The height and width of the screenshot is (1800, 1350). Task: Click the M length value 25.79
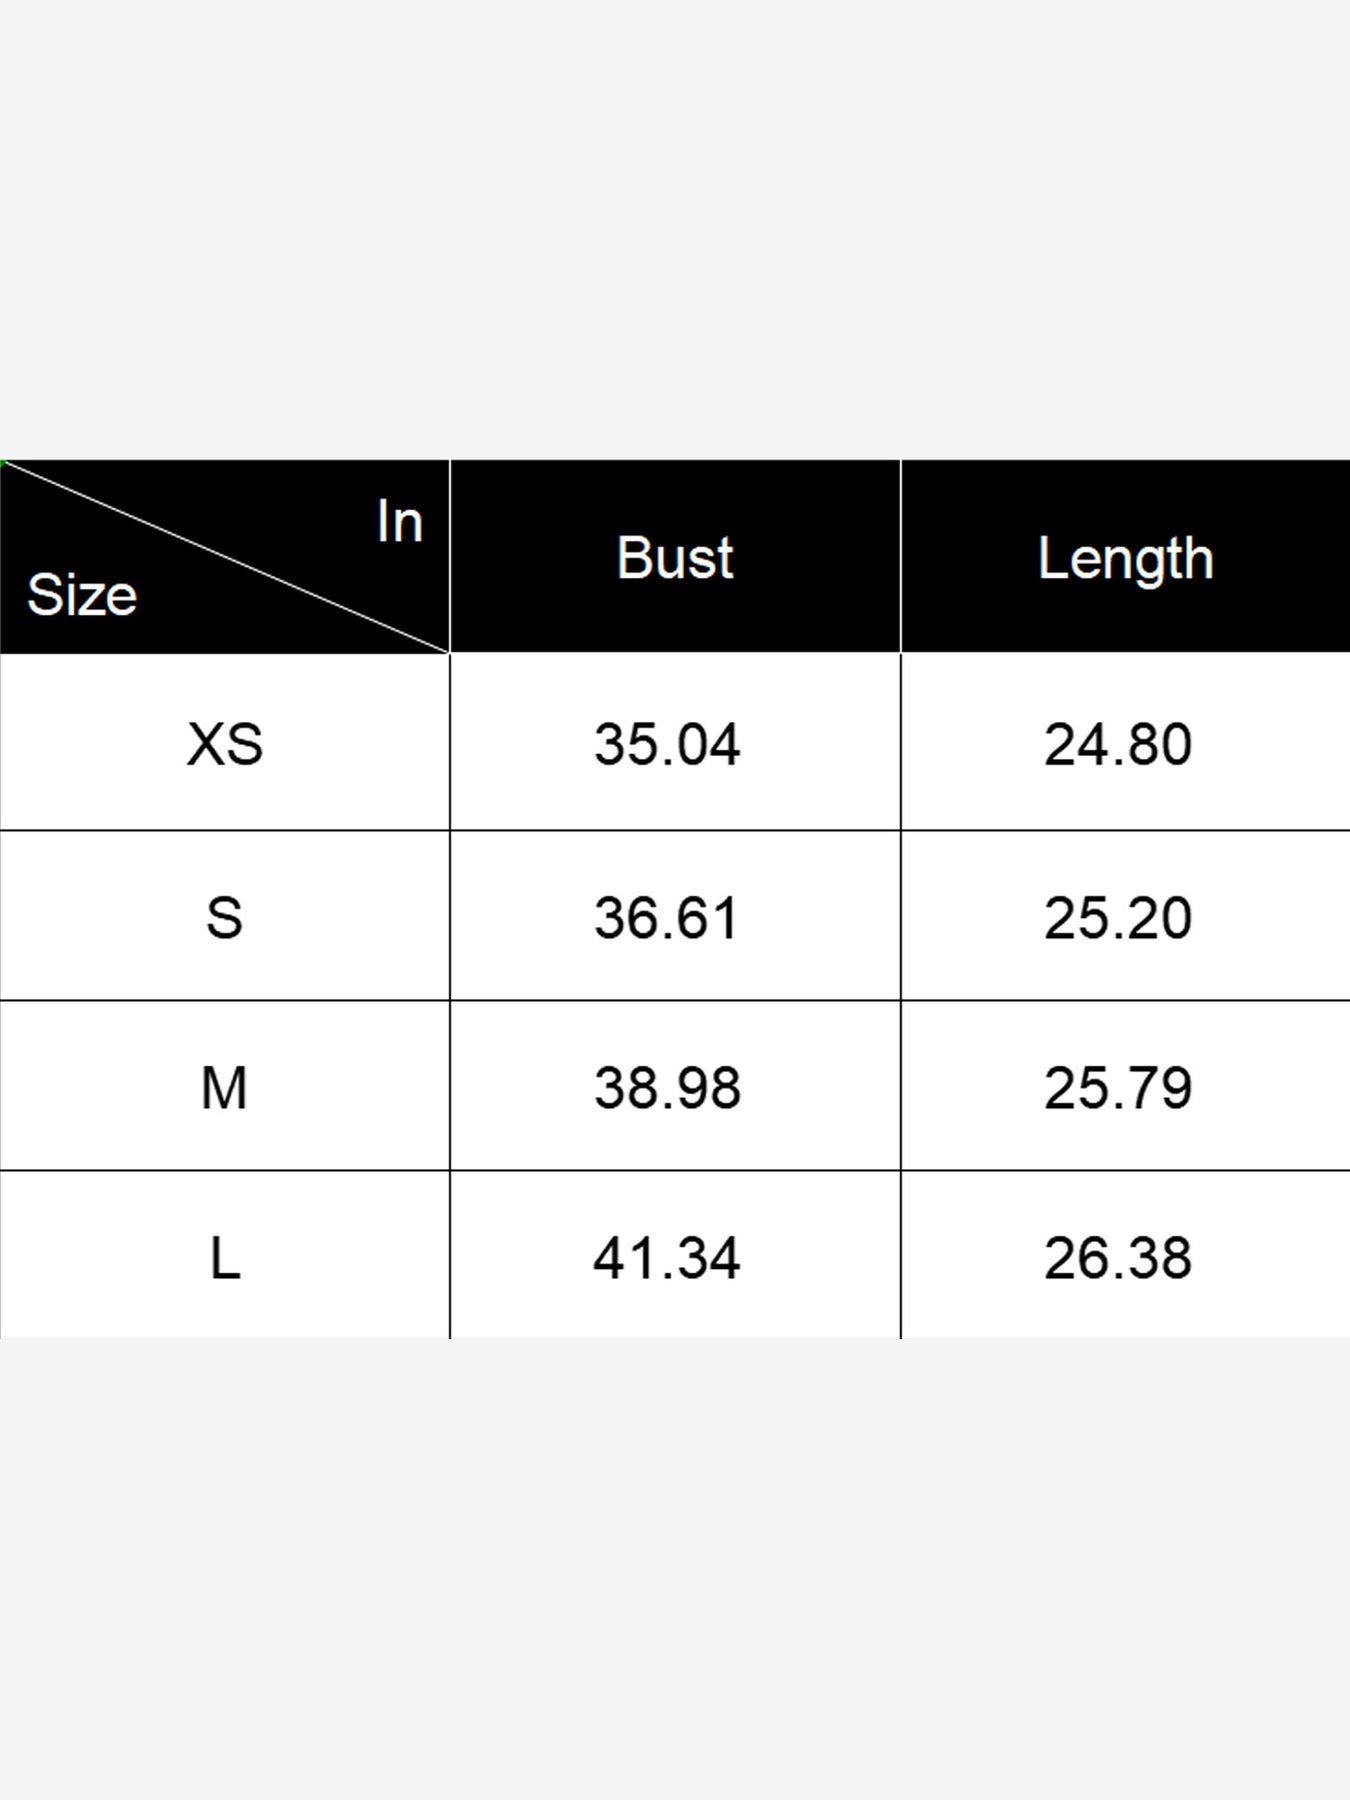(1118, 1087)
